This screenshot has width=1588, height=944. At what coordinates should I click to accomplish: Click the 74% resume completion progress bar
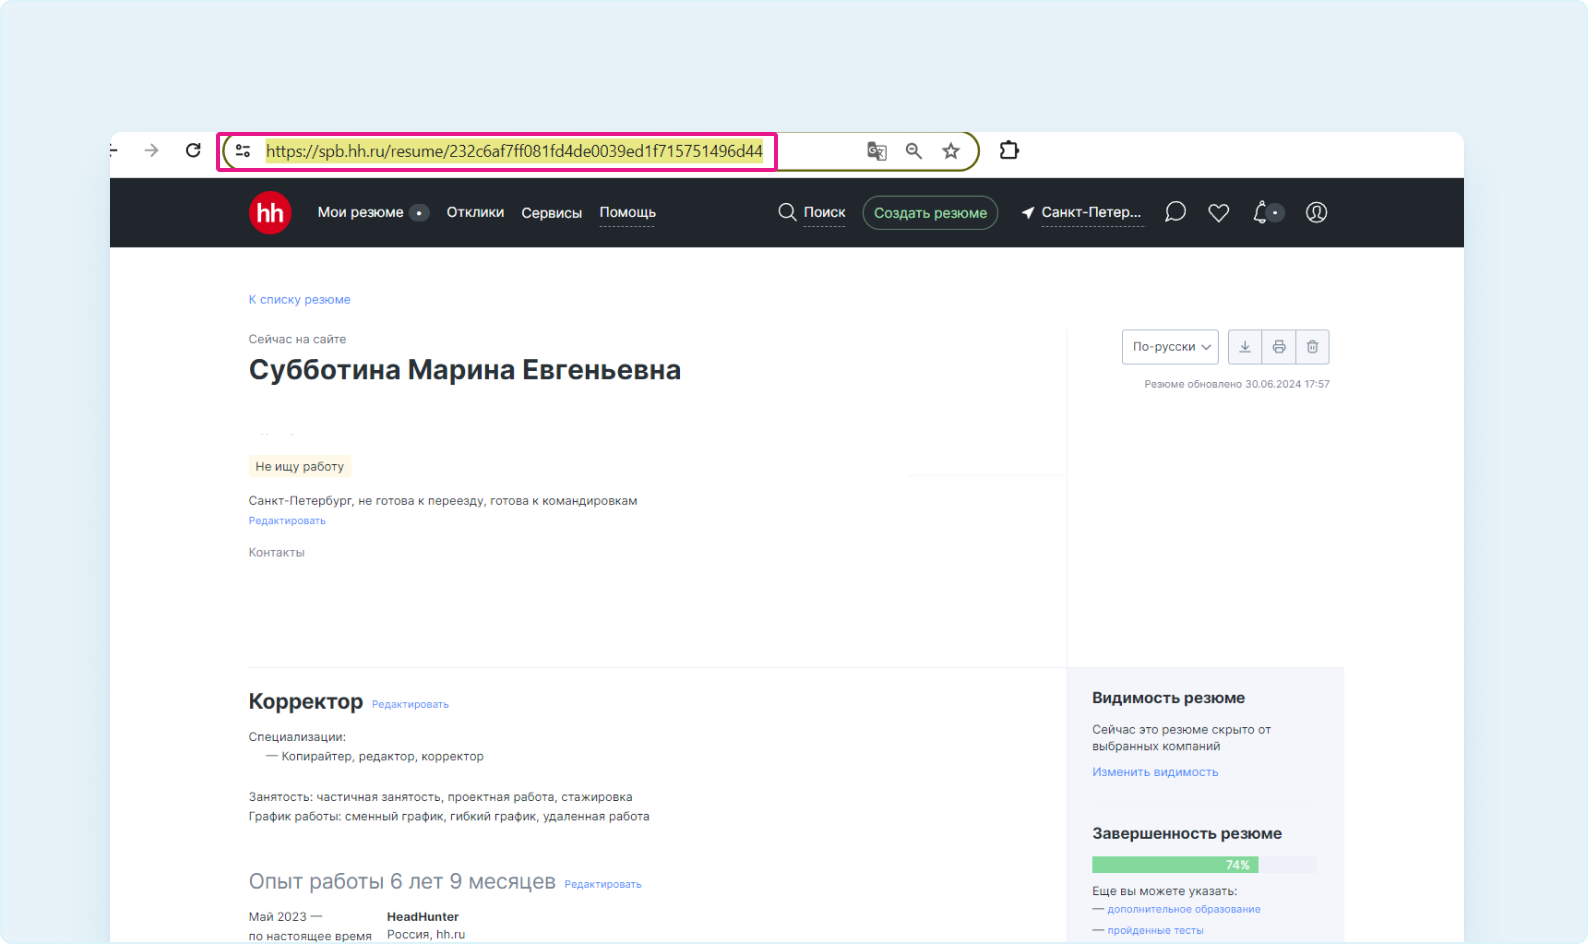(1204, 865)
